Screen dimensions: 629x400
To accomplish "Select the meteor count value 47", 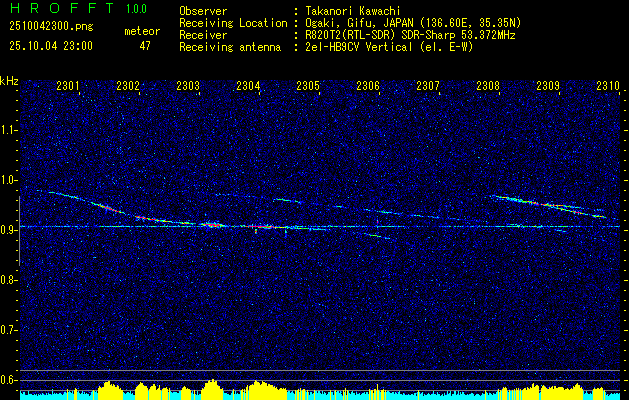I will tap(145, 46).
